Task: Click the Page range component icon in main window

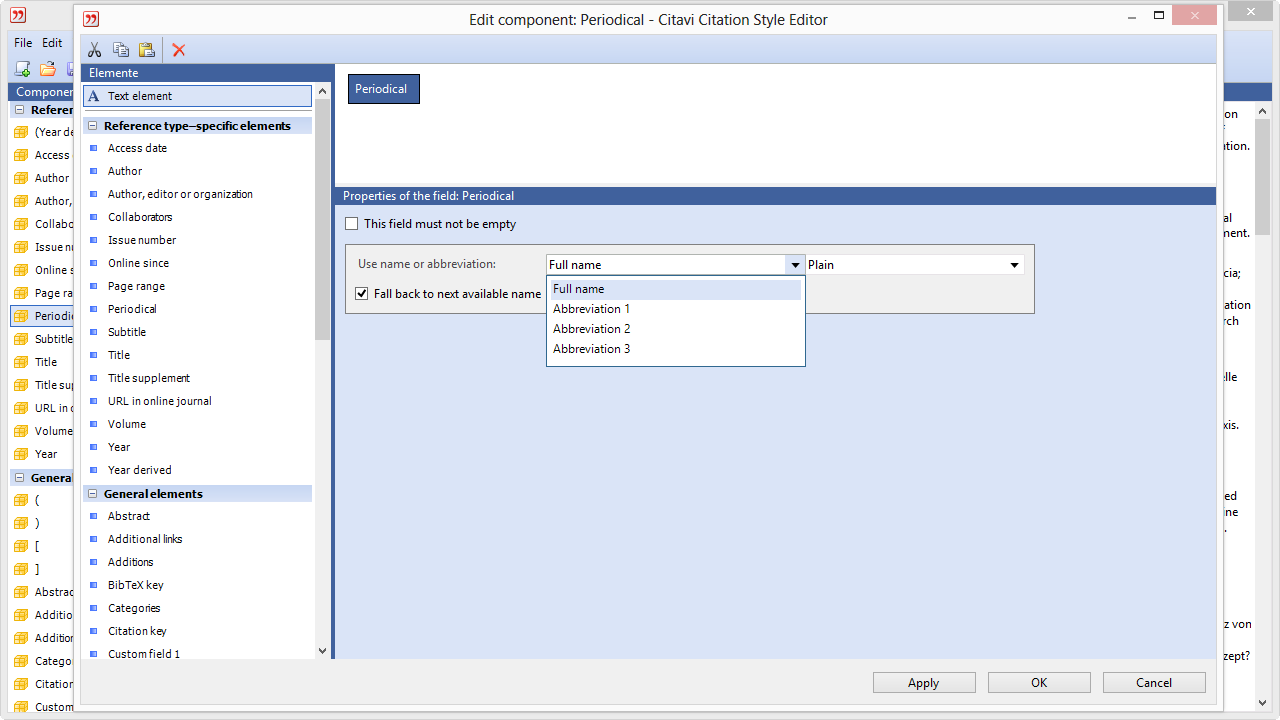Action: [21, 293]
